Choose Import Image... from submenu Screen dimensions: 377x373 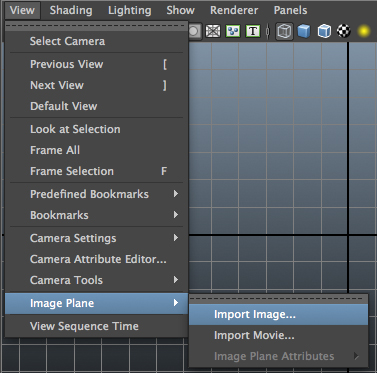278,314
